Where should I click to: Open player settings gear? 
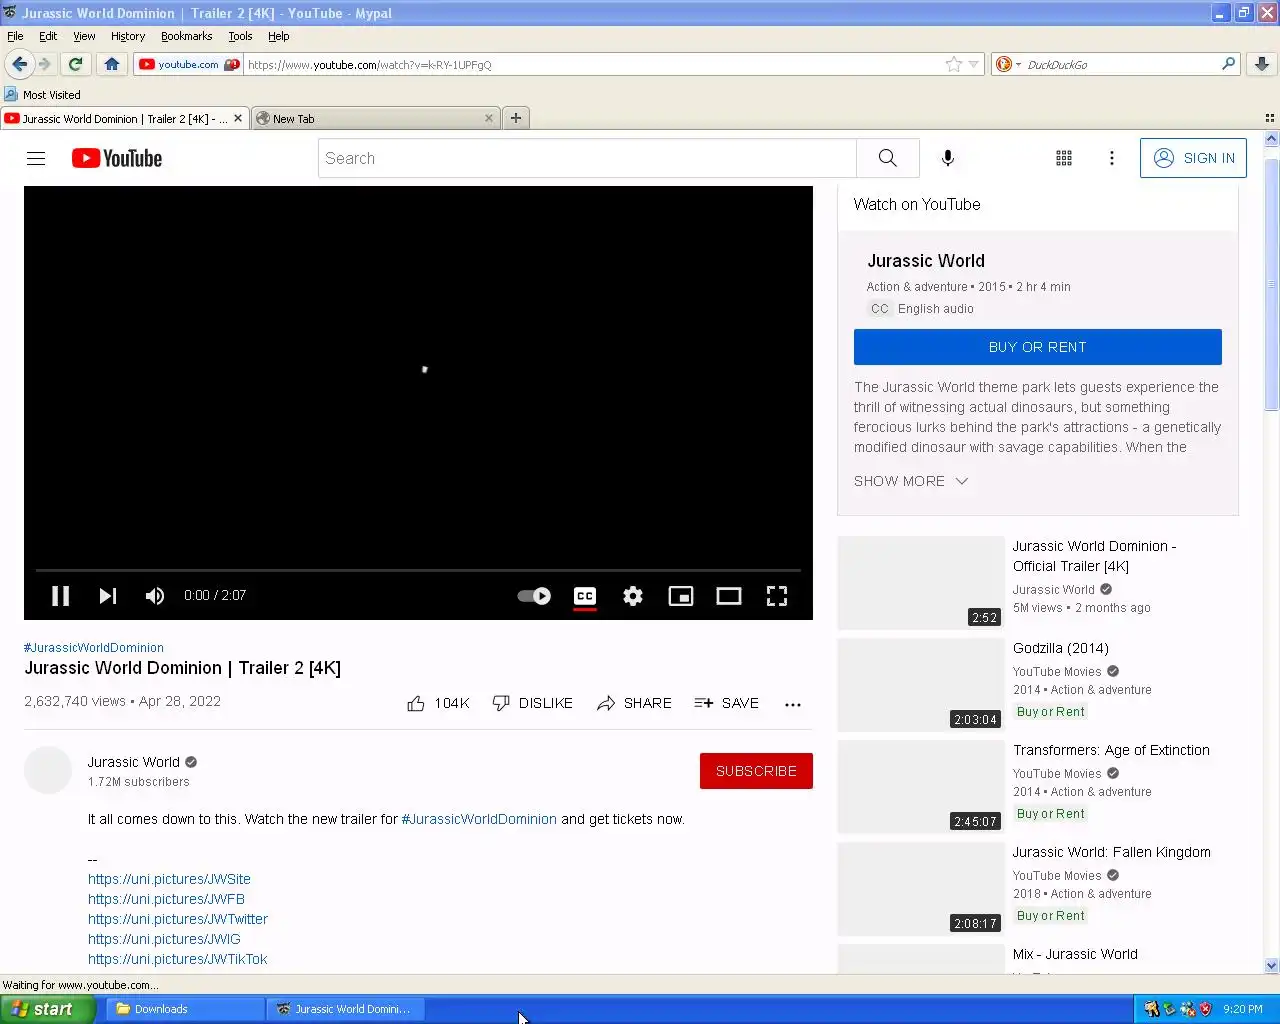click(633, 596)
